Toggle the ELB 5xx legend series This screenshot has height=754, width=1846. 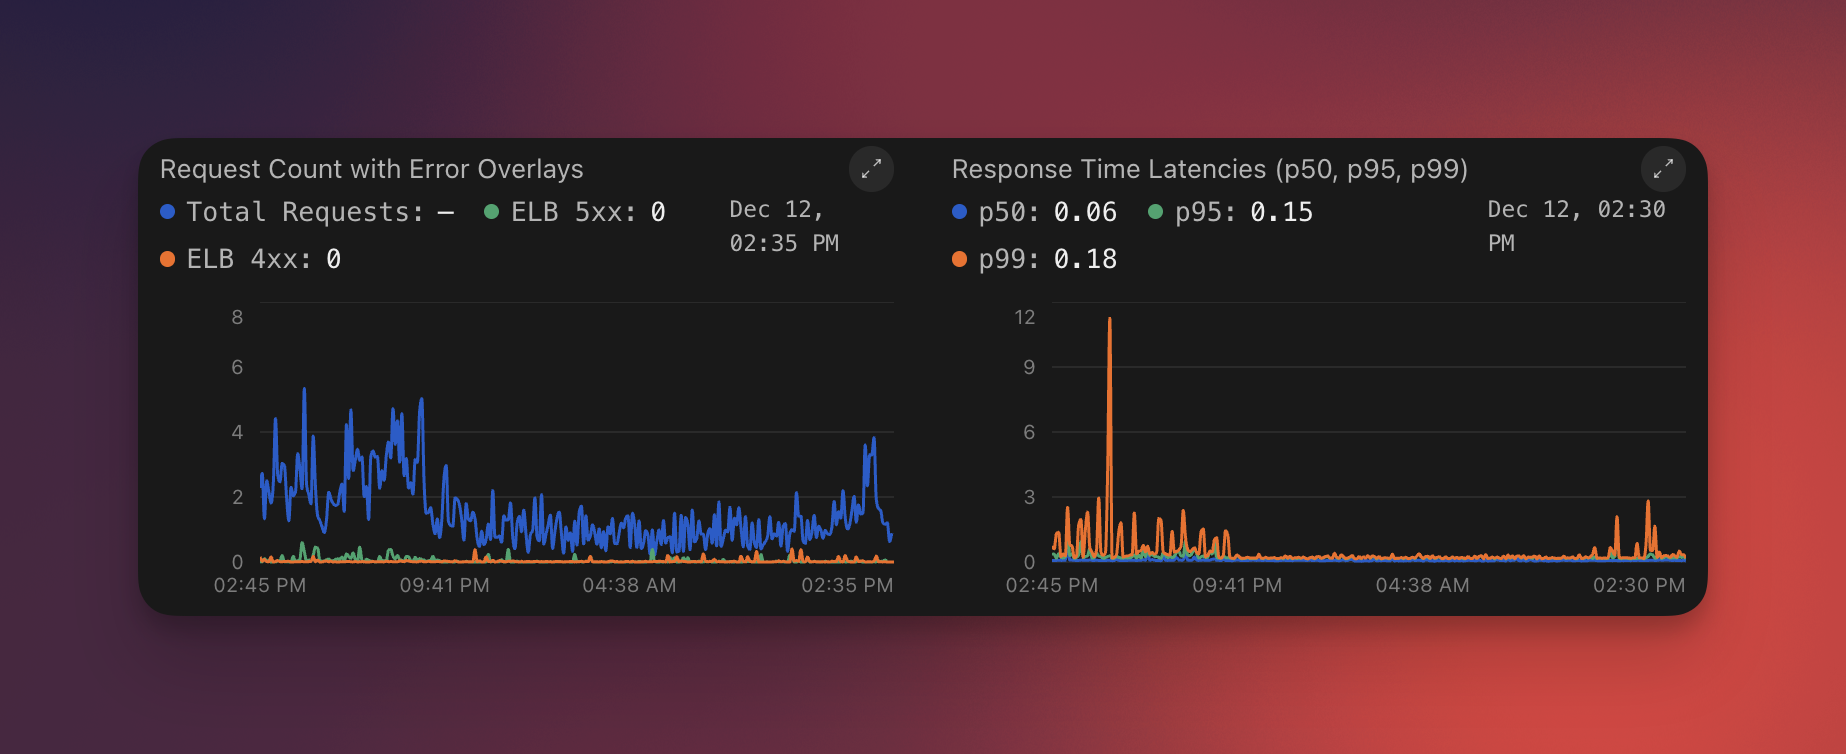(x=575, y=212)
